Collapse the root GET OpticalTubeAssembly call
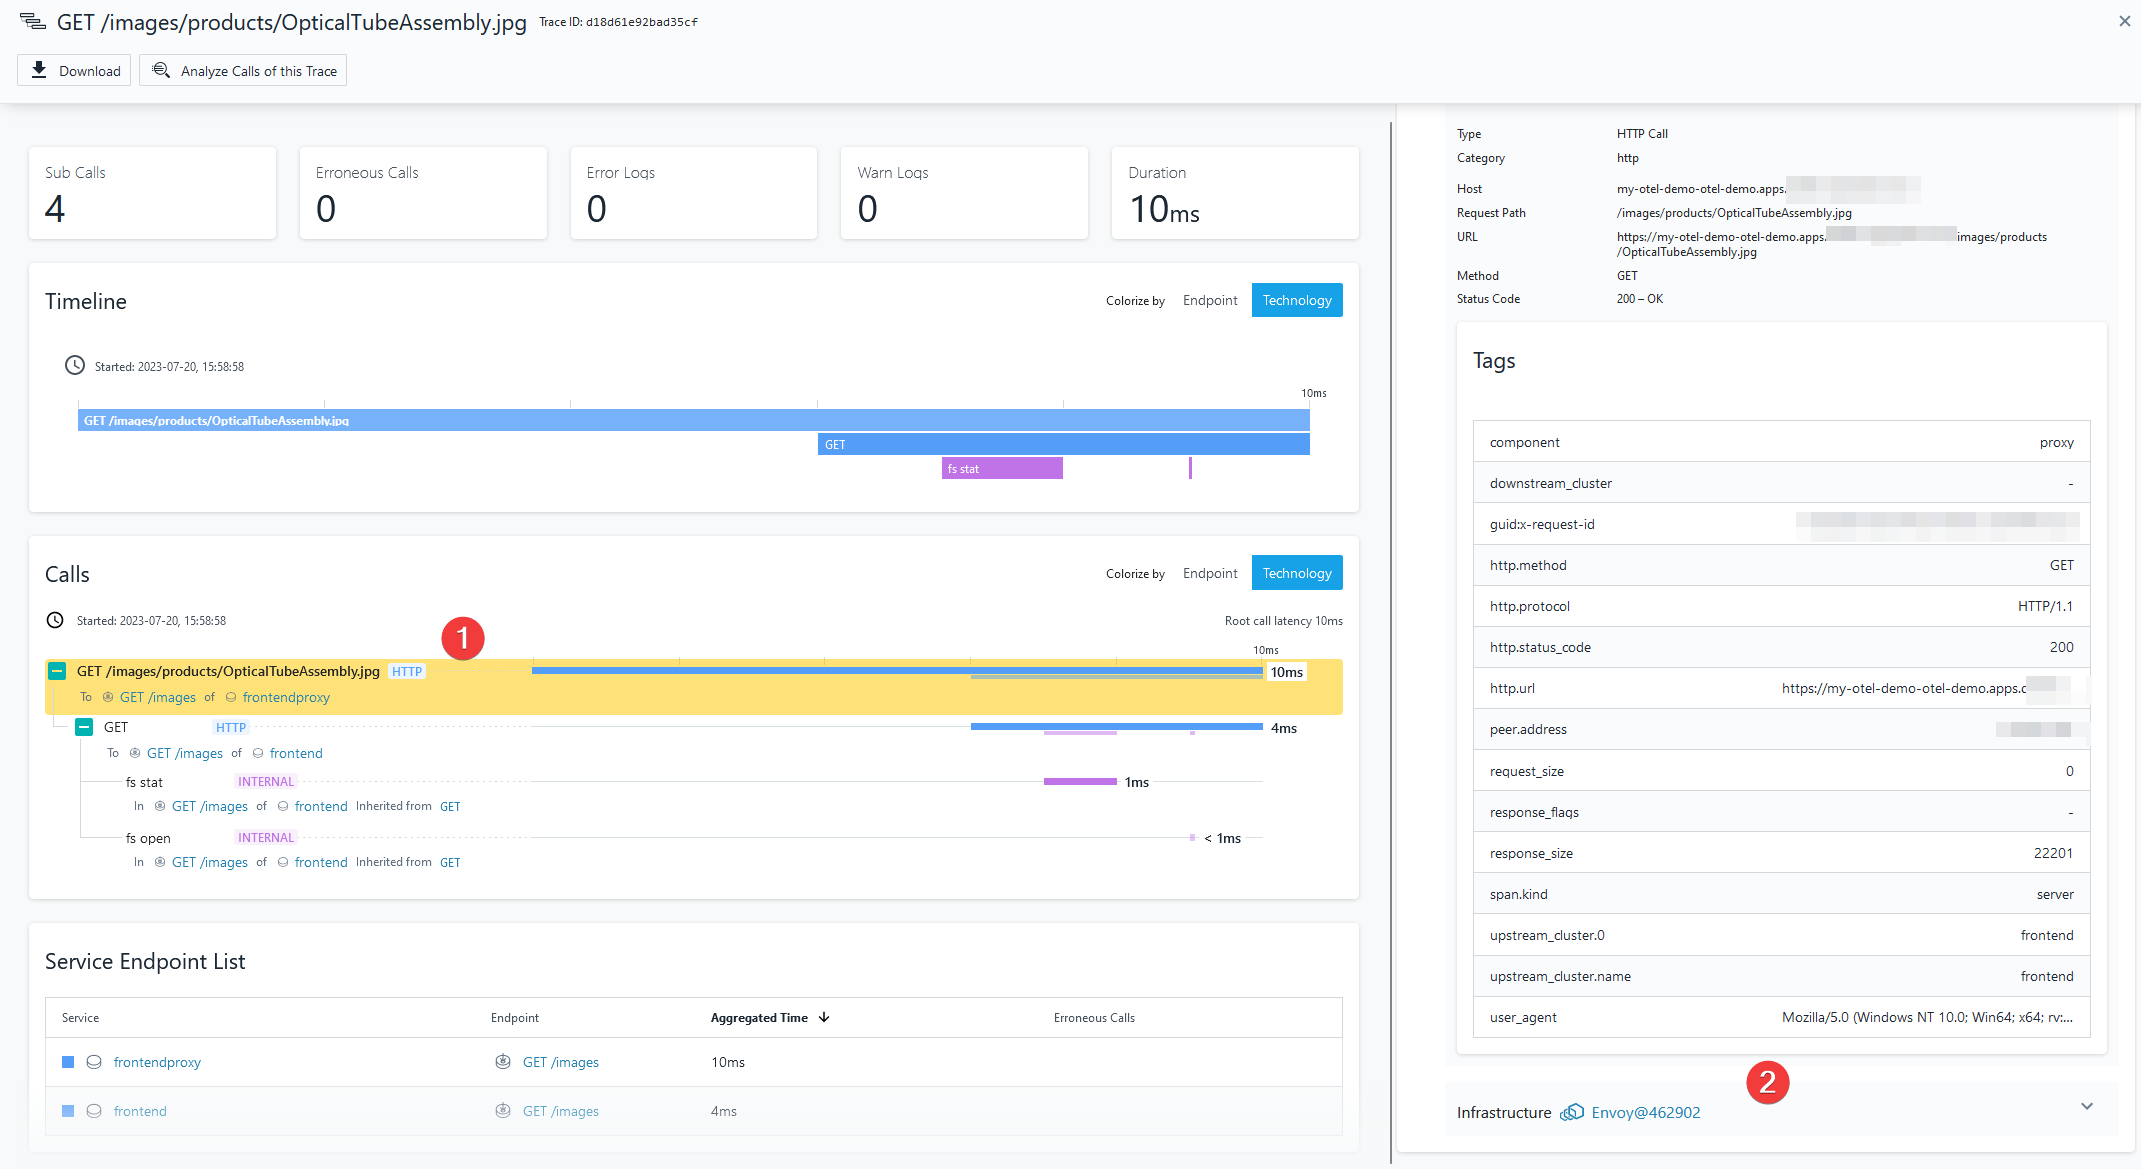Viewport: 2141px width, 1169px height. (57, 671)
